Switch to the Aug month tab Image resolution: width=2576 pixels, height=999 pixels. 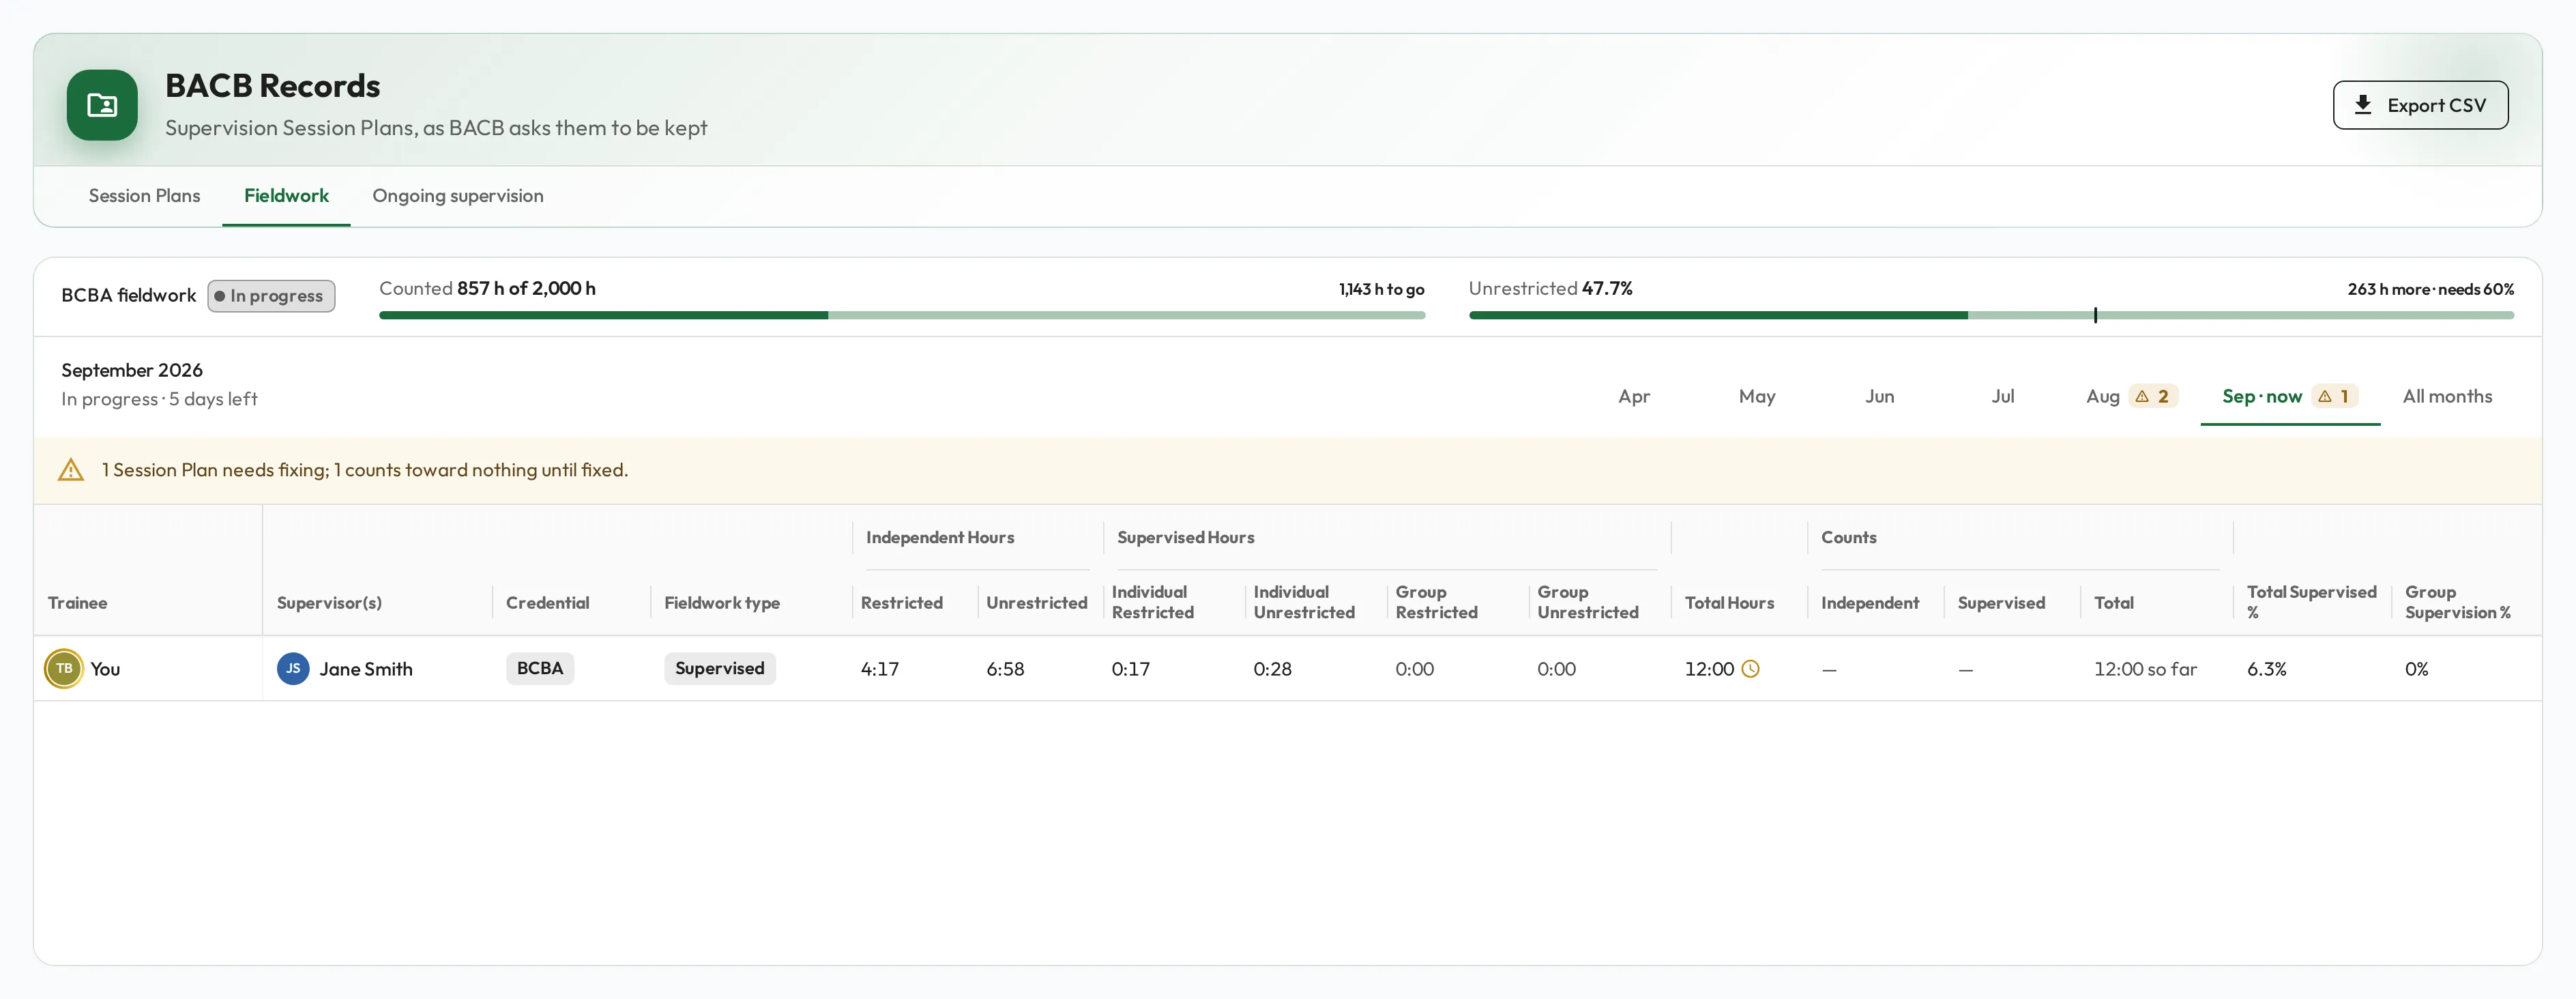(2131, 396)
